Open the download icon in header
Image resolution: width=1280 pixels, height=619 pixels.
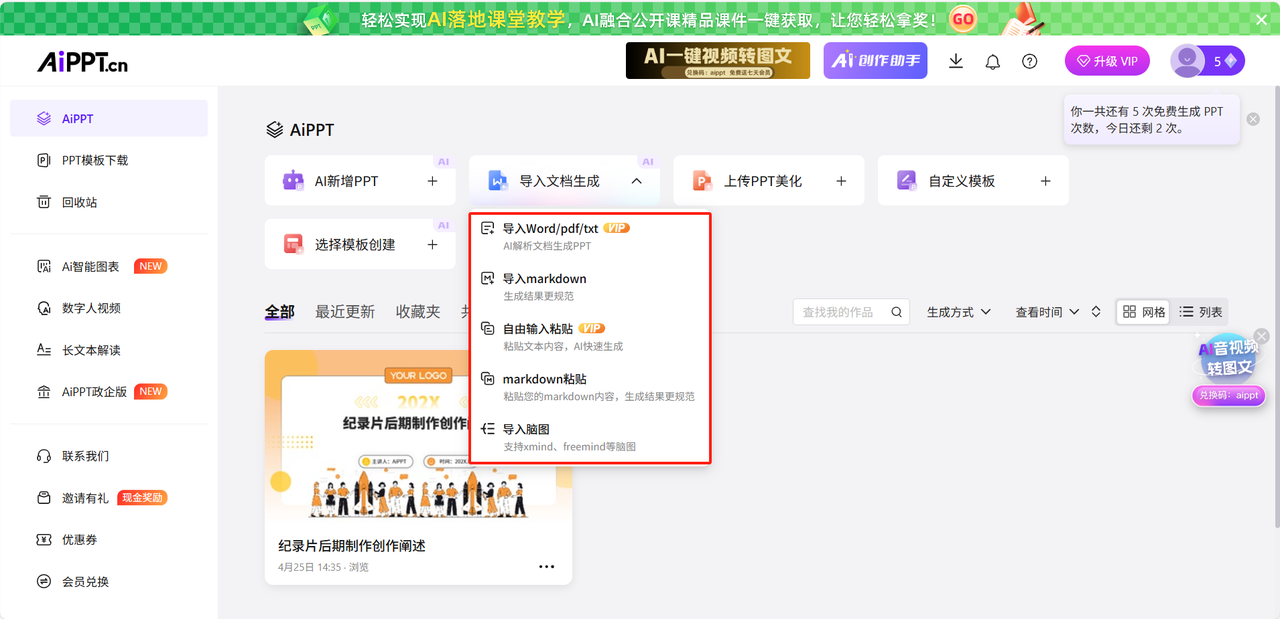(956, 61)
